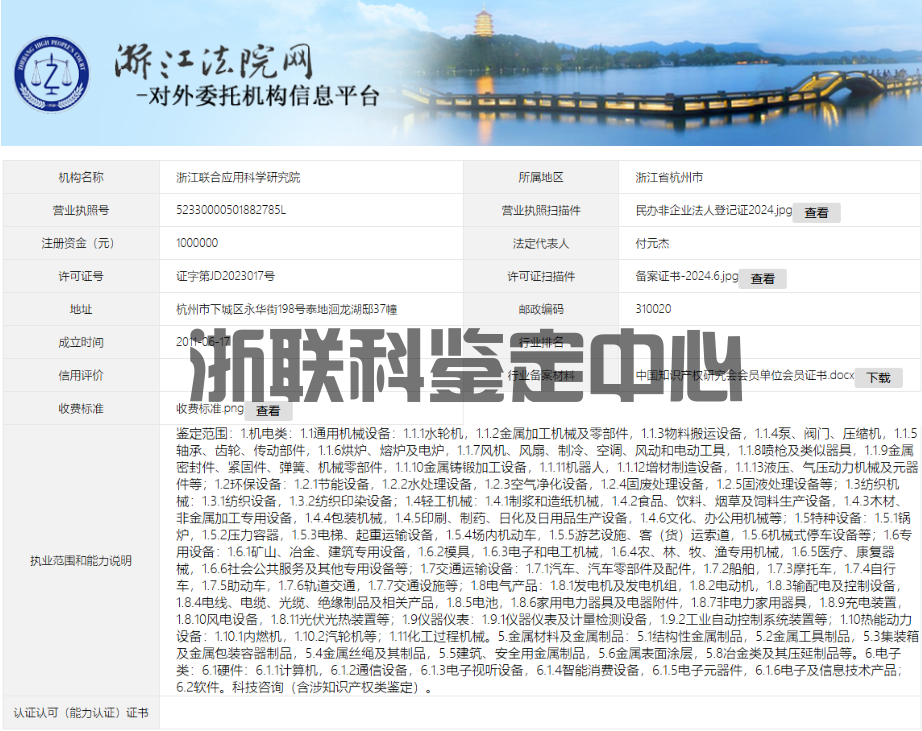Click the 营业执照扫描件 label cell
922x731 pixels.
tap(541, 210)
